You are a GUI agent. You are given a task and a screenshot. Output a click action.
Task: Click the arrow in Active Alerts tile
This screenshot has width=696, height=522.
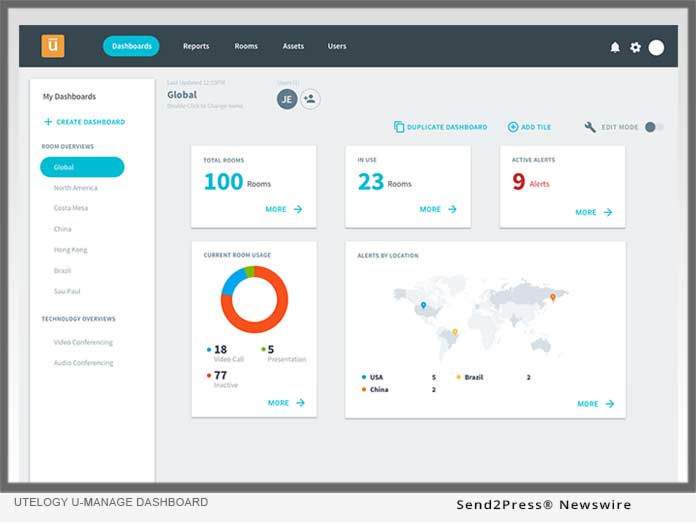point(608,212)
